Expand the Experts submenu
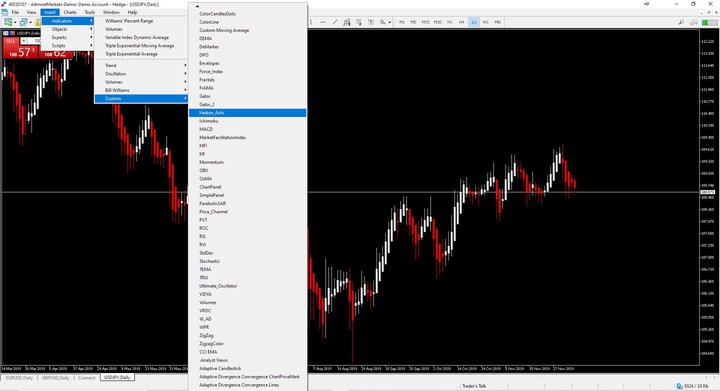Screen dimensions: 720x391 pos(68,38)
